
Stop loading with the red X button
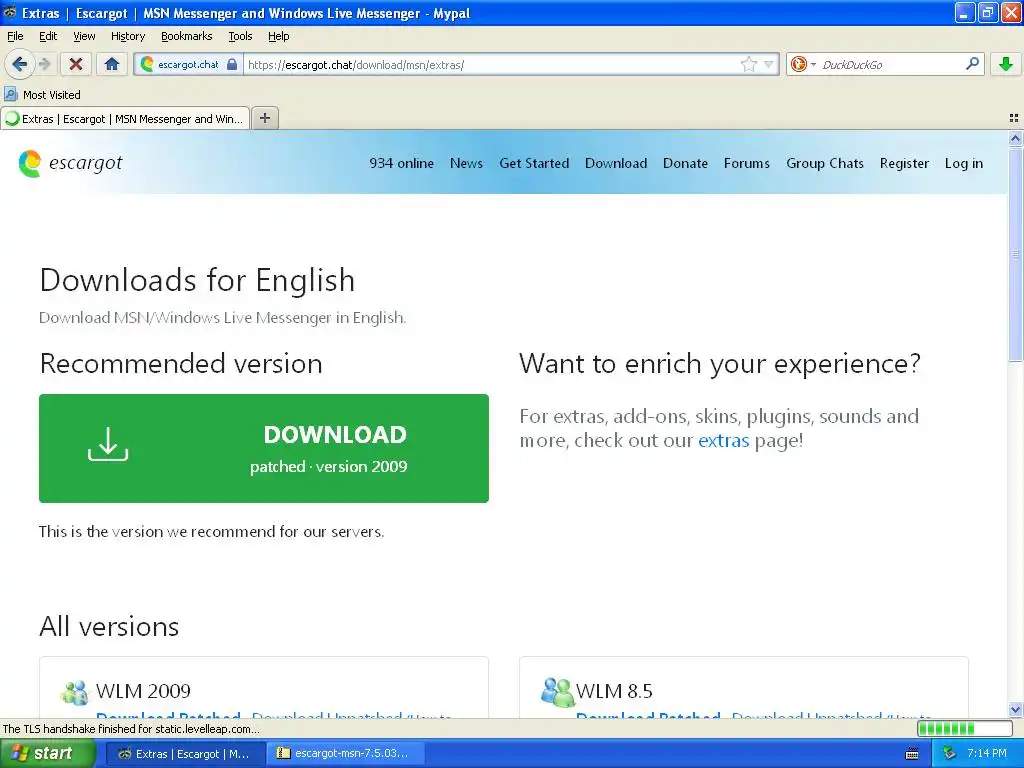[76, 64]
